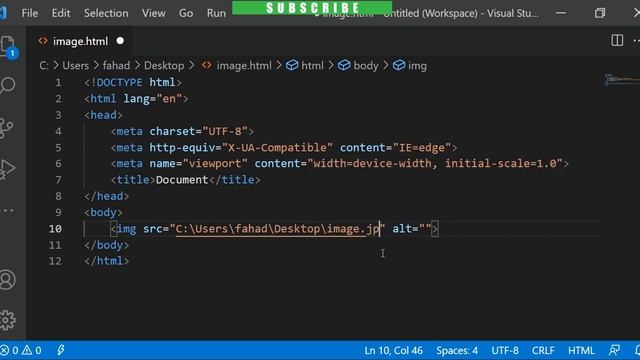Click CRLF end of line setting
This screenshot has height=360, width=640.
(543, 350)
